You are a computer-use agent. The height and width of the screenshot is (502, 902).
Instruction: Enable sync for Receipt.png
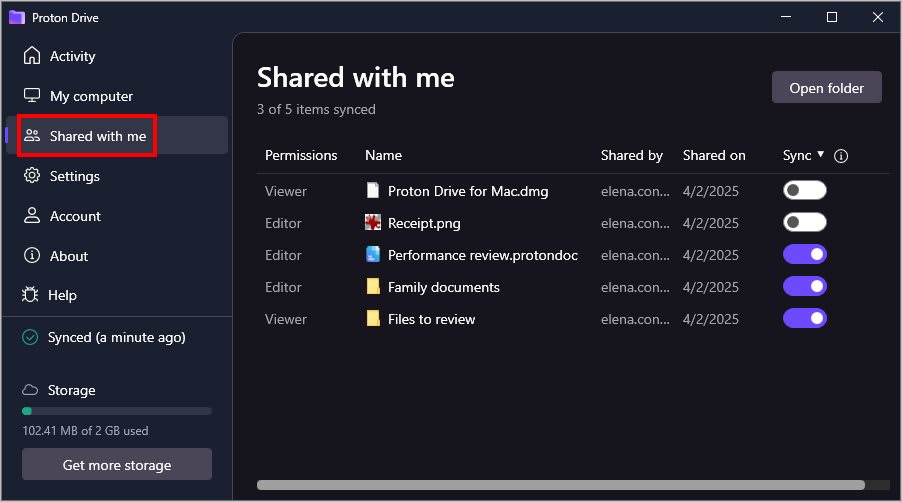tap(804, 222)
